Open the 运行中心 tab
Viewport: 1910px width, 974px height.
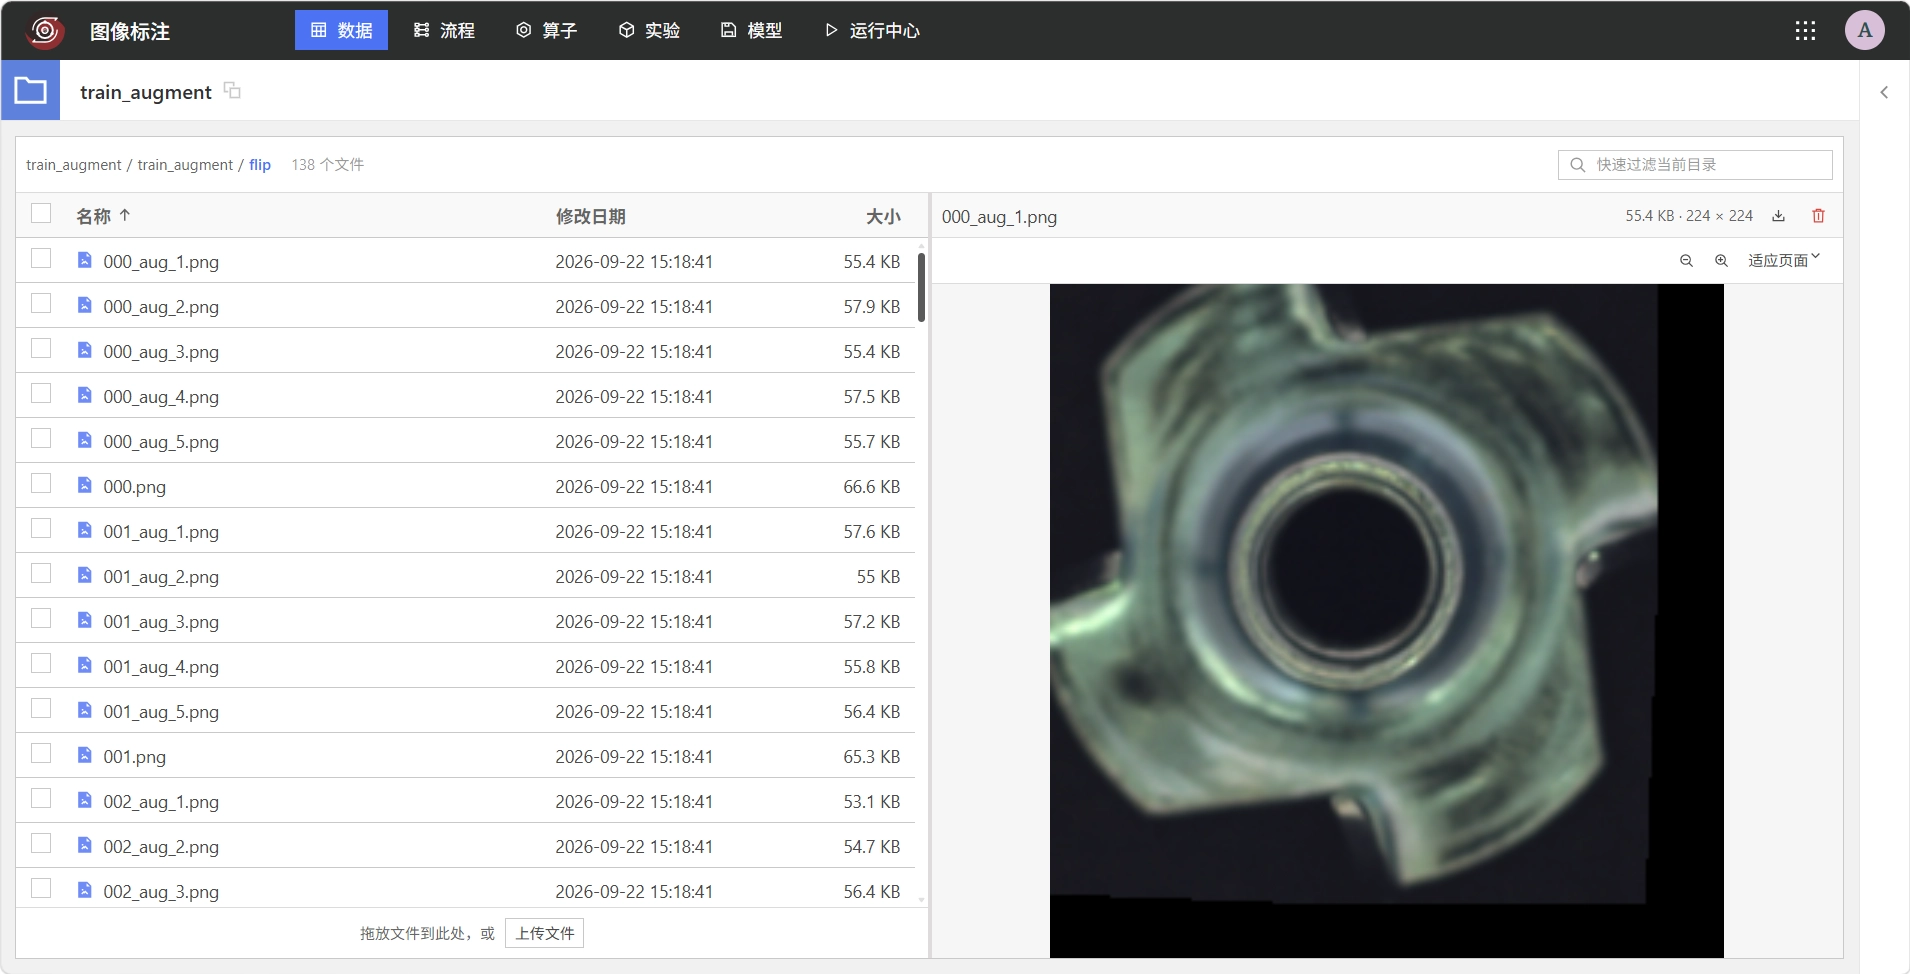pos(872,30)
